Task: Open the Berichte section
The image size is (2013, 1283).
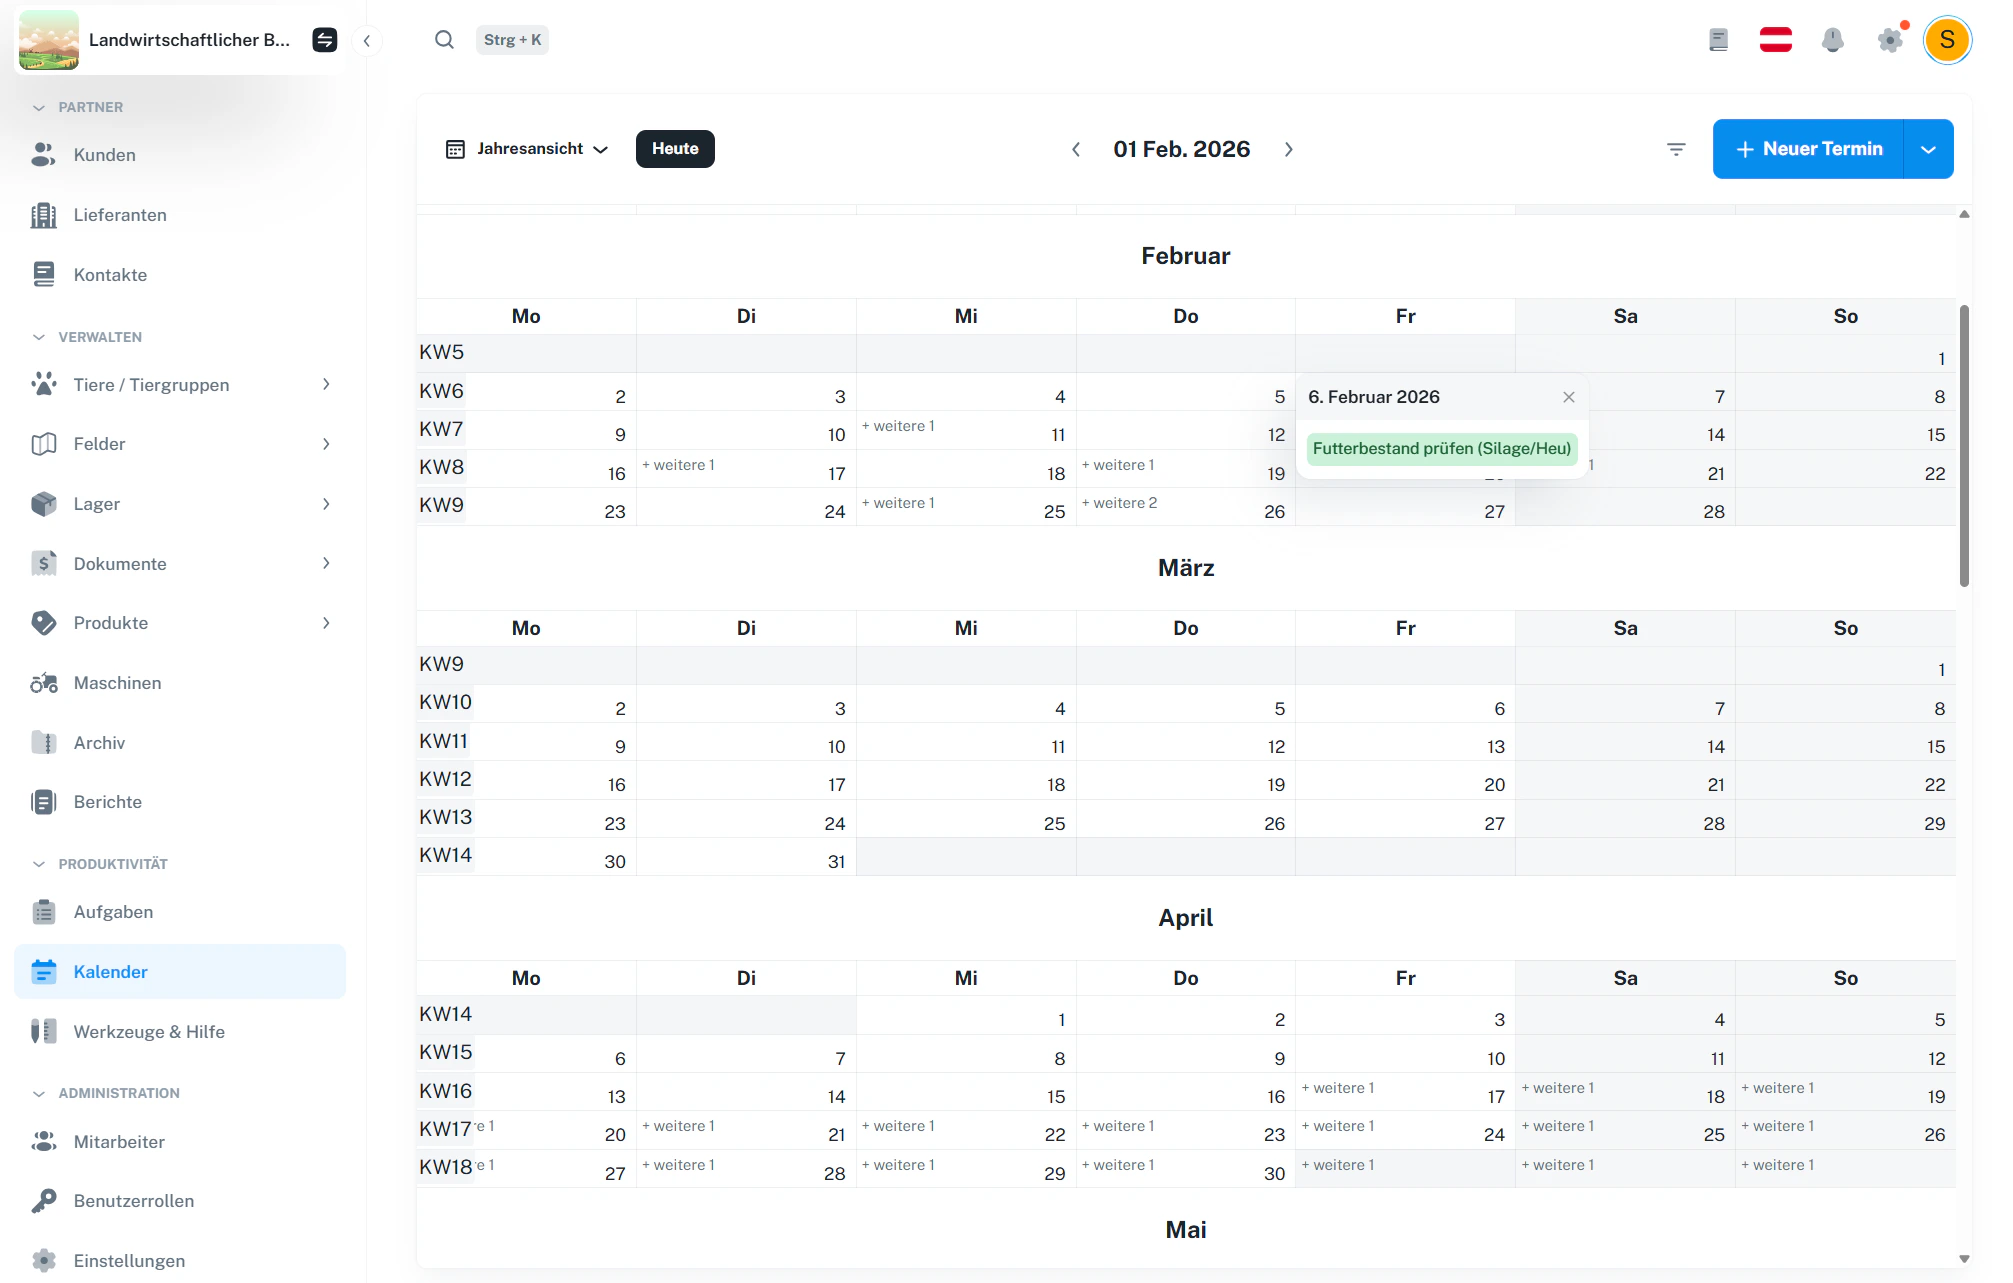Action: [x=108, y=801]
